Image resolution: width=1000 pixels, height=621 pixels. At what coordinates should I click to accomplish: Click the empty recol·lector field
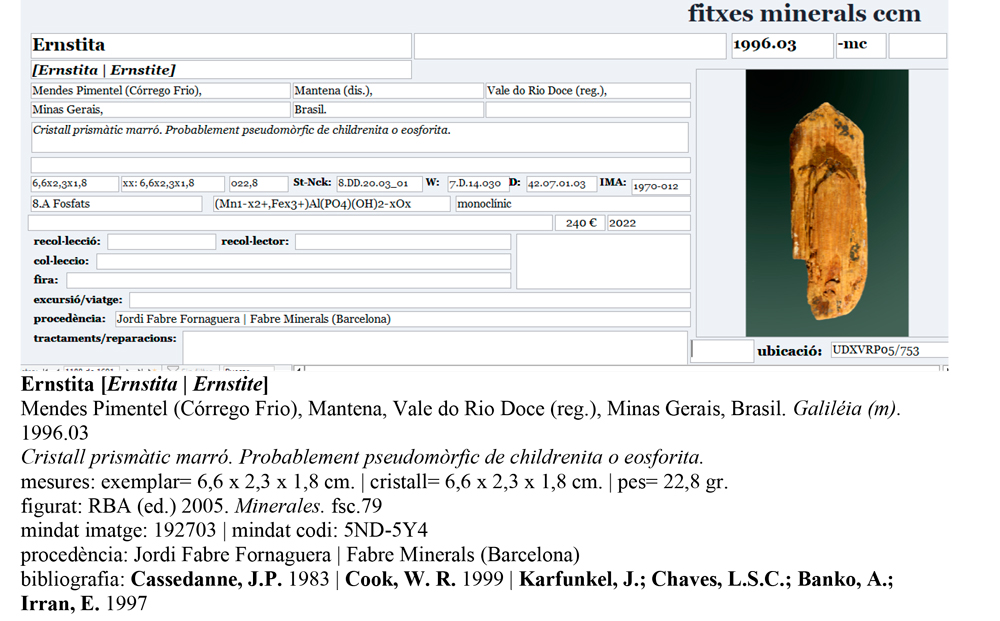pos(402,242)
